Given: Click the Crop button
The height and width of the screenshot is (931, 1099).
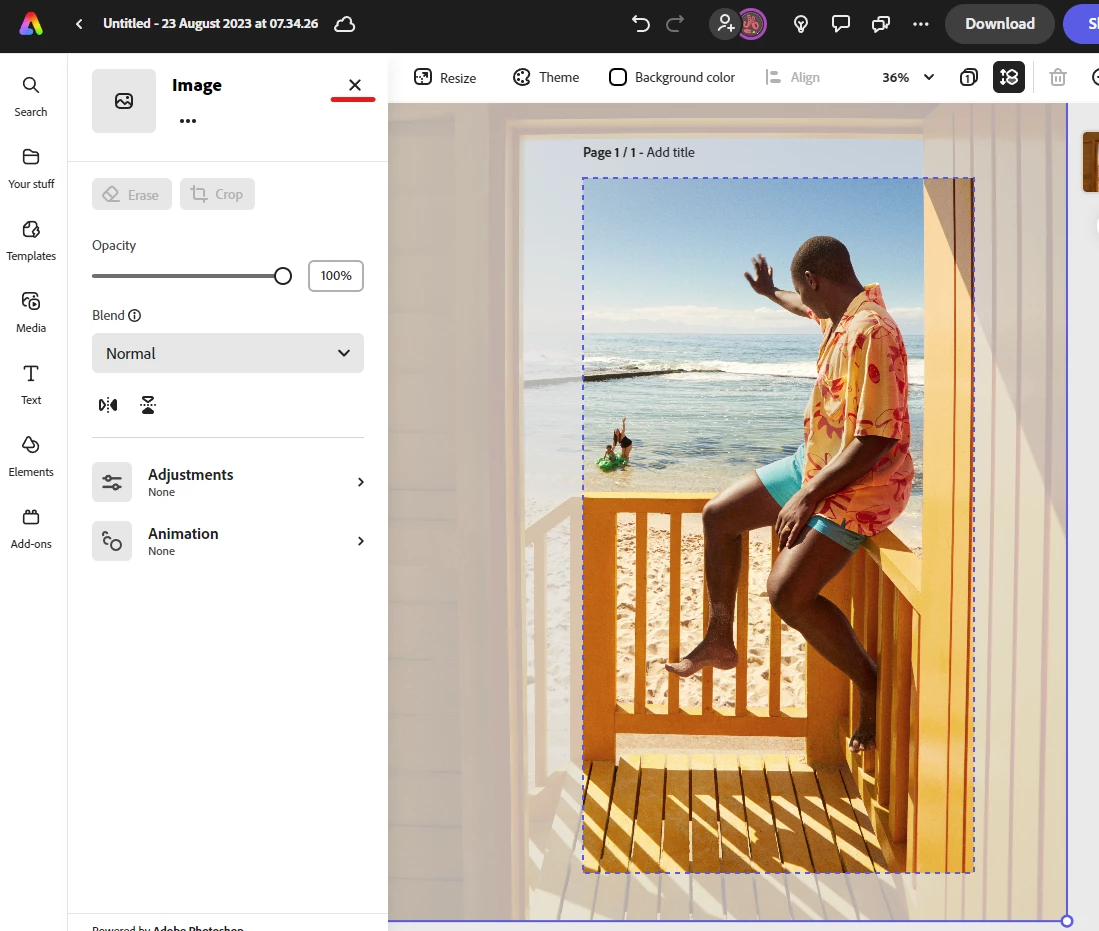Looking at the screenshot, I should (x=217, y=194).
